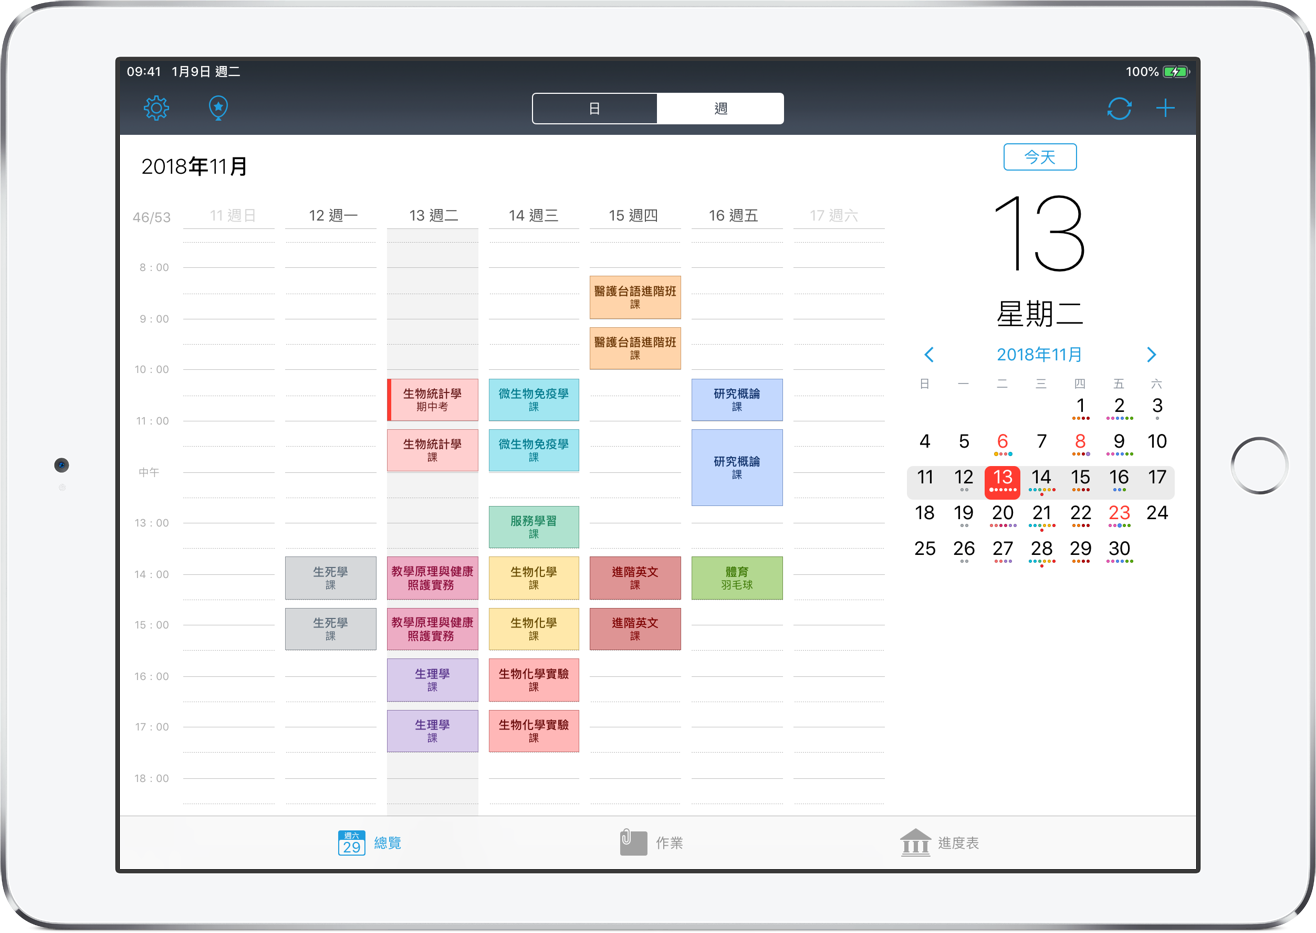The image size is (1316, 933).
Task: Select November 8 in mini calendar
Action: [x=1080, y=443]
